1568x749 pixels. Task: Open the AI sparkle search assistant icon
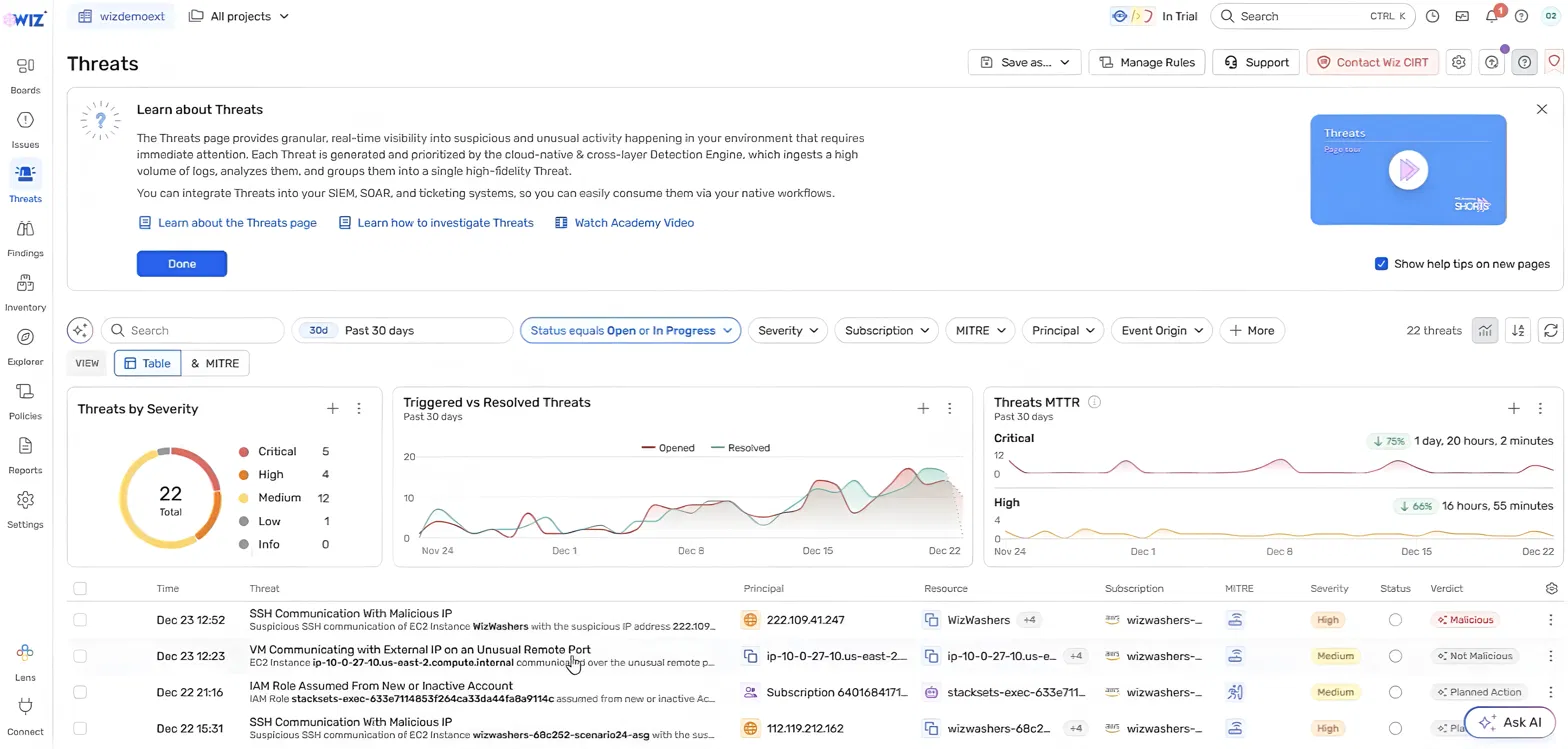pyautogui.click(x=80, y=330)
